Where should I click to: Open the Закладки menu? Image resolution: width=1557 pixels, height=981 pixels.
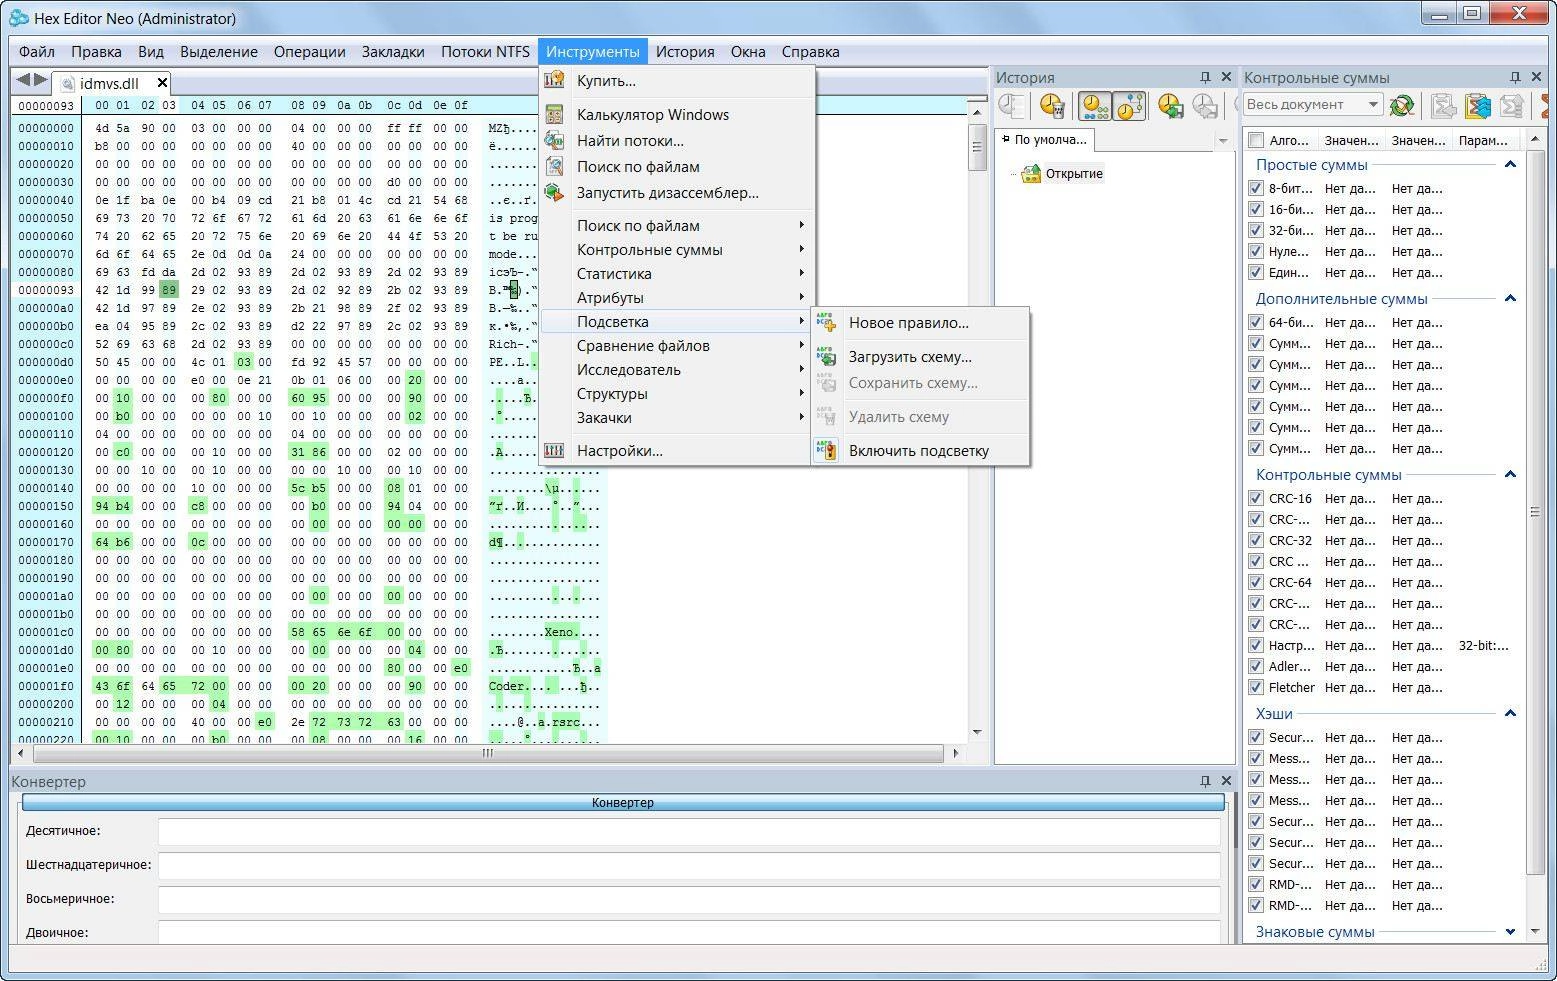(393, 51)
